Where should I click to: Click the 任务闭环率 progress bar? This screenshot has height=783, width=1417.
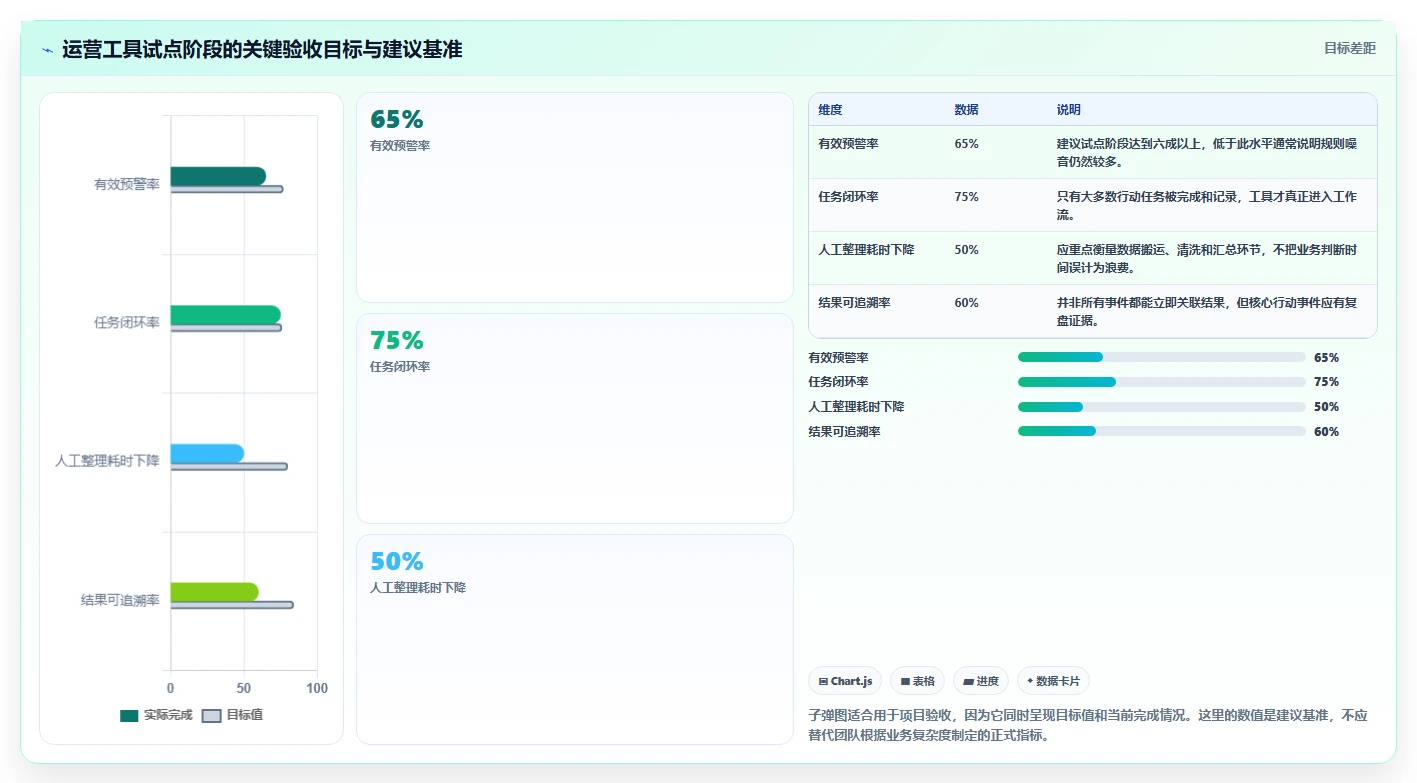point(1162,382)
